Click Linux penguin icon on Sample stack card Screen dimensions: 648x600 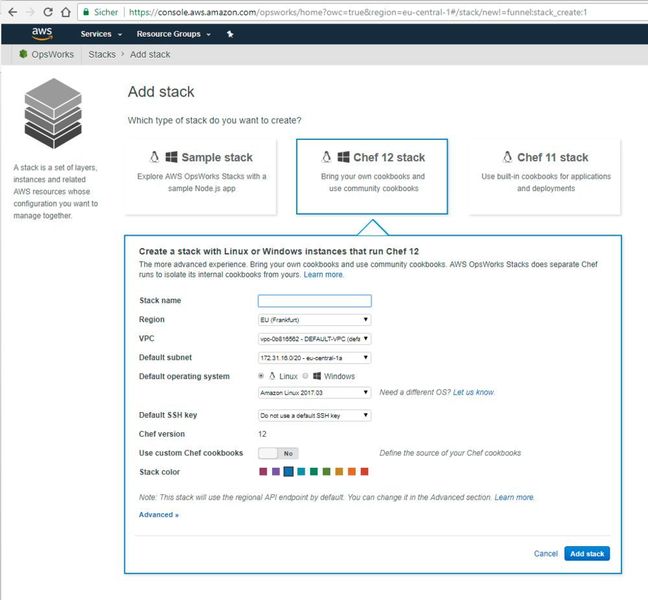pos(155,157)
